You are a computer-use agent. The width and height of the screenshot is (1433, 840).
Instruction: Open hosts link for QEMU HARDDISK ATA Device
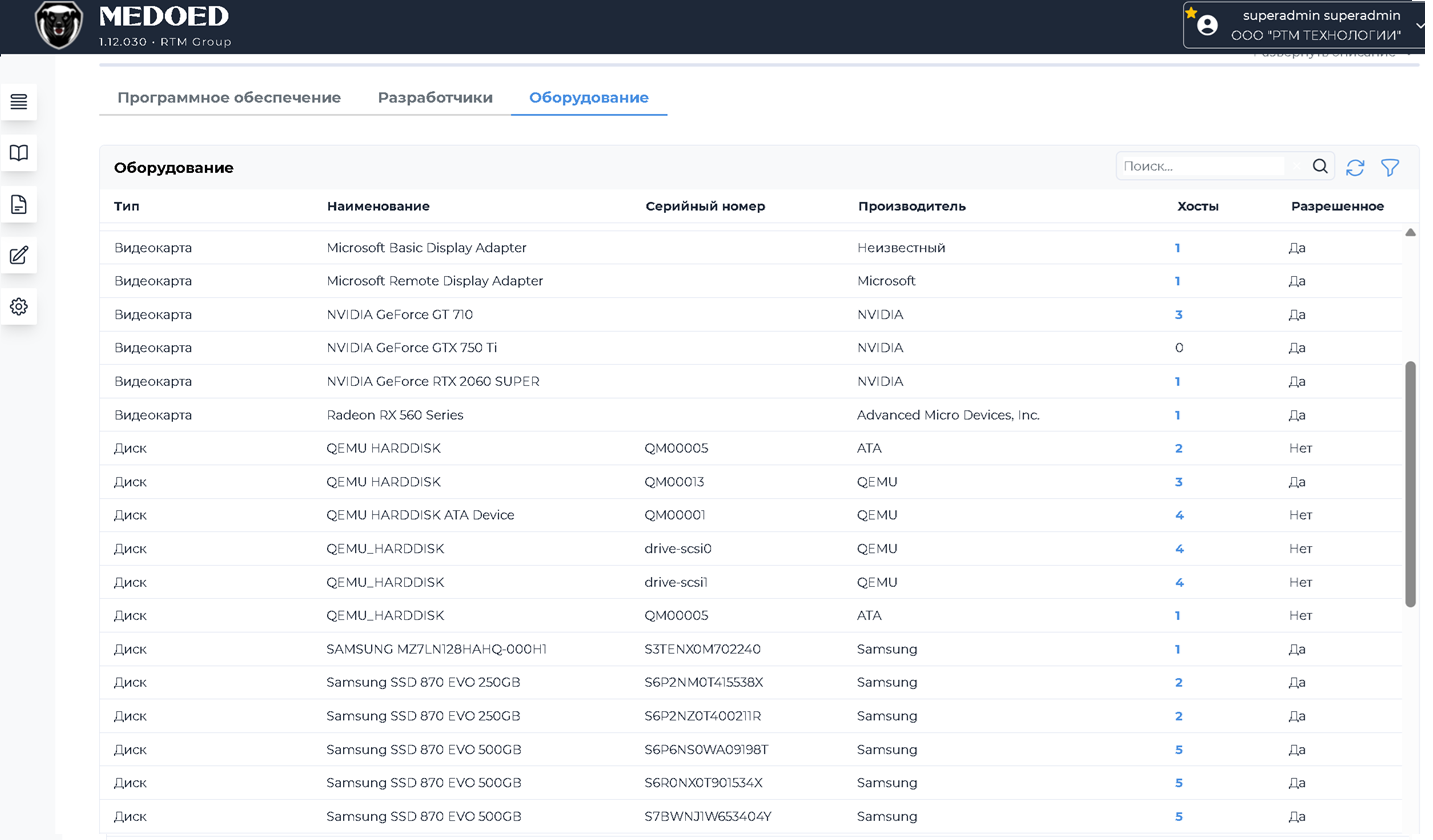click(1180, 516)
